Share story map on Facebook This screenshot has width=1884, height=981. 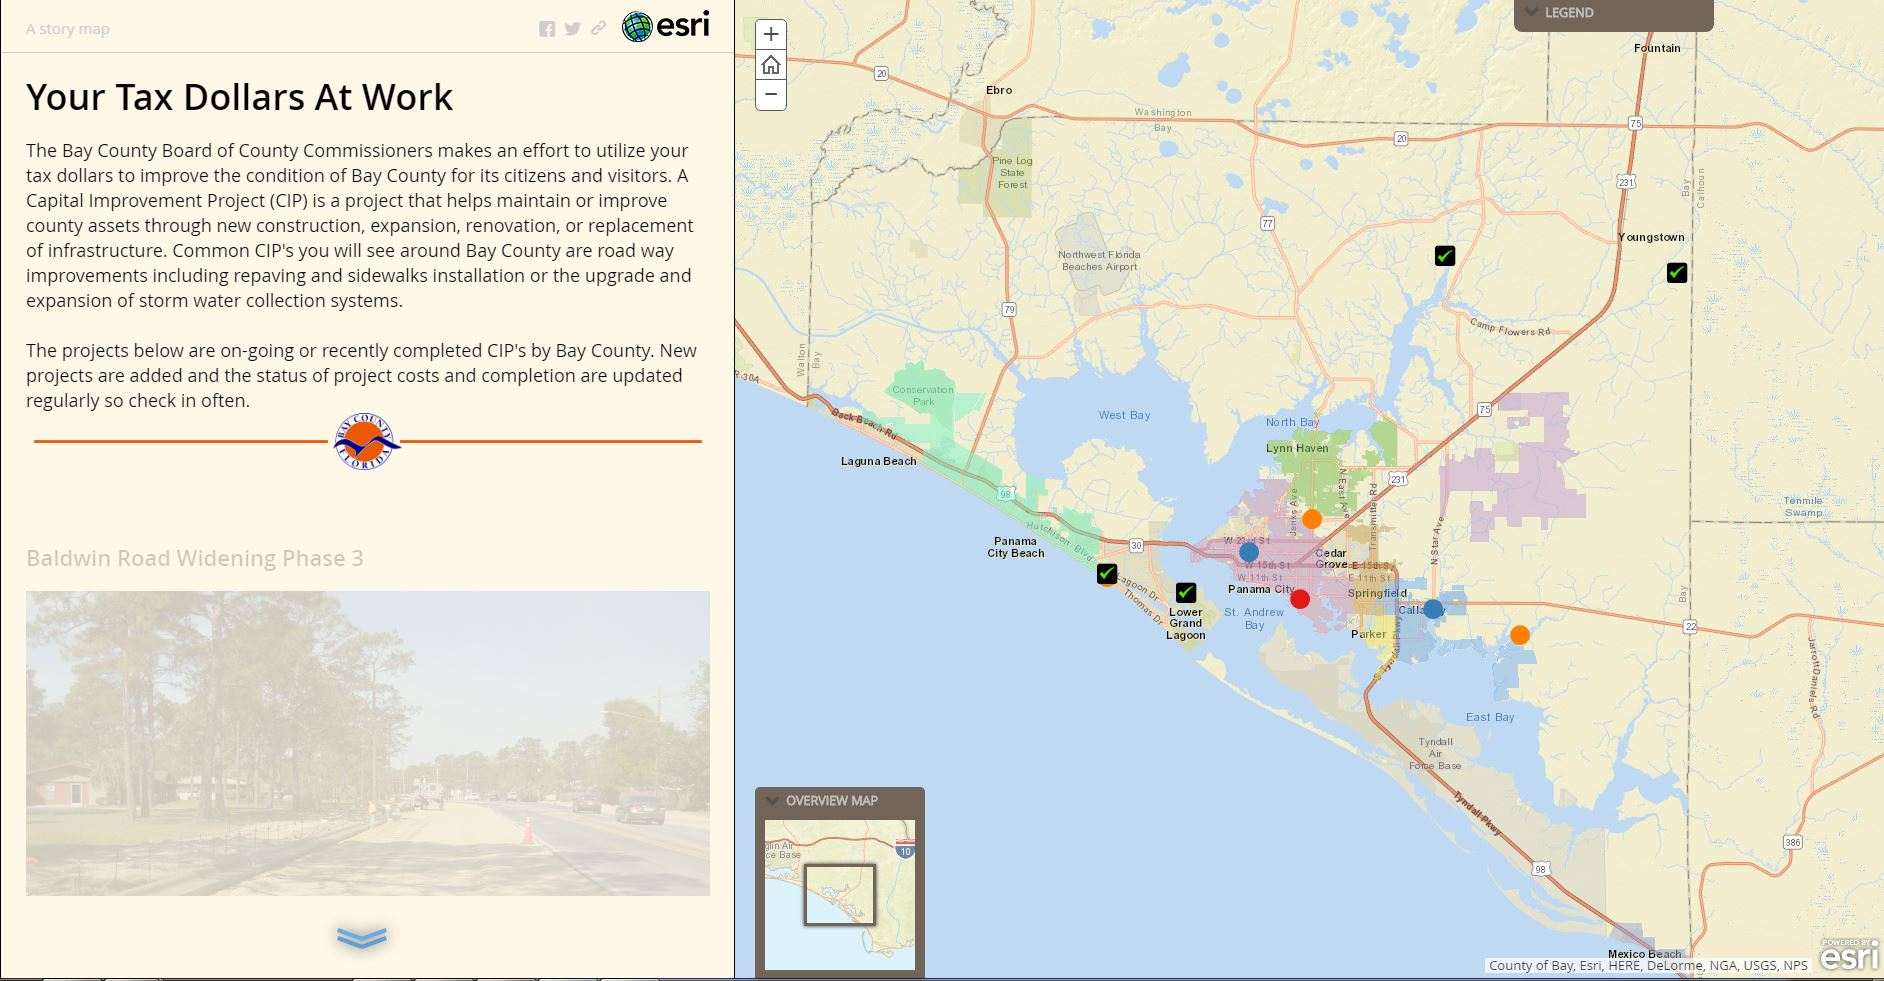pyautogui.click(x=547, y=29)
